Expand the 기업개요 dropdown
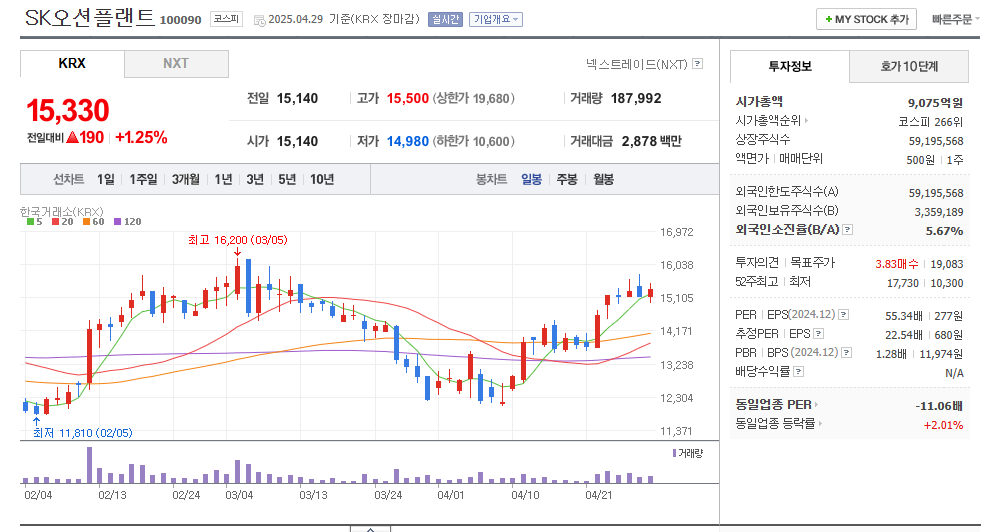Viewport: 987px width, 532px height. [x=495, y=20]
